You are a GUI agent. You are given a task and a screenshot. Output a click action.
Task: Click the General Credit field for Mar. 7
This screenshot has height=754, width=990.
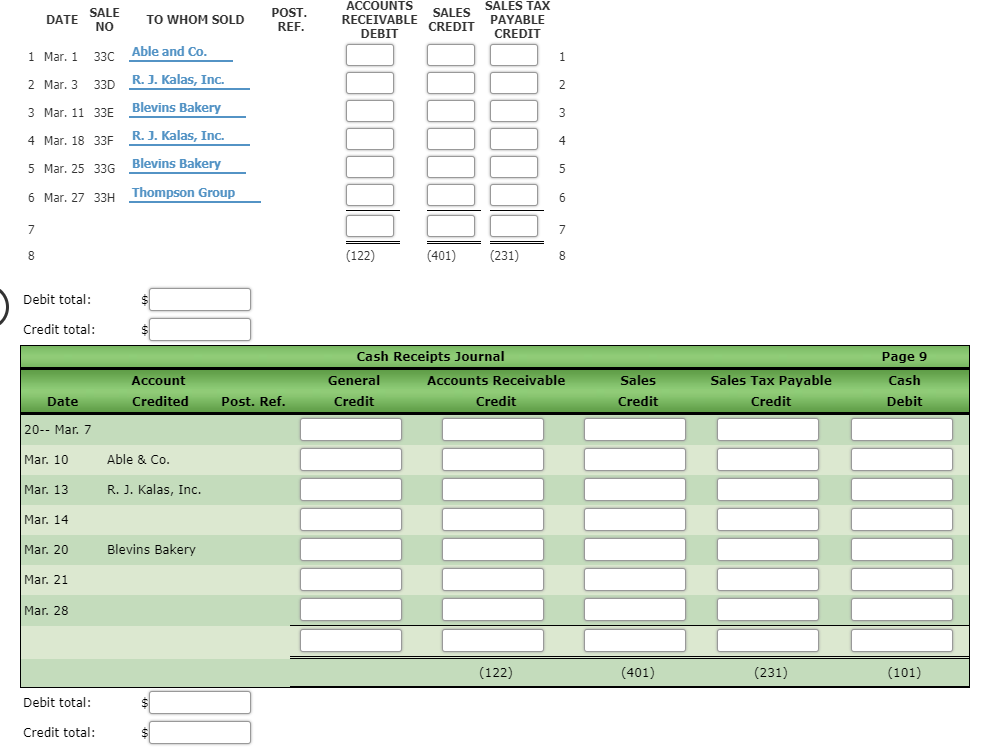point(350,428)
